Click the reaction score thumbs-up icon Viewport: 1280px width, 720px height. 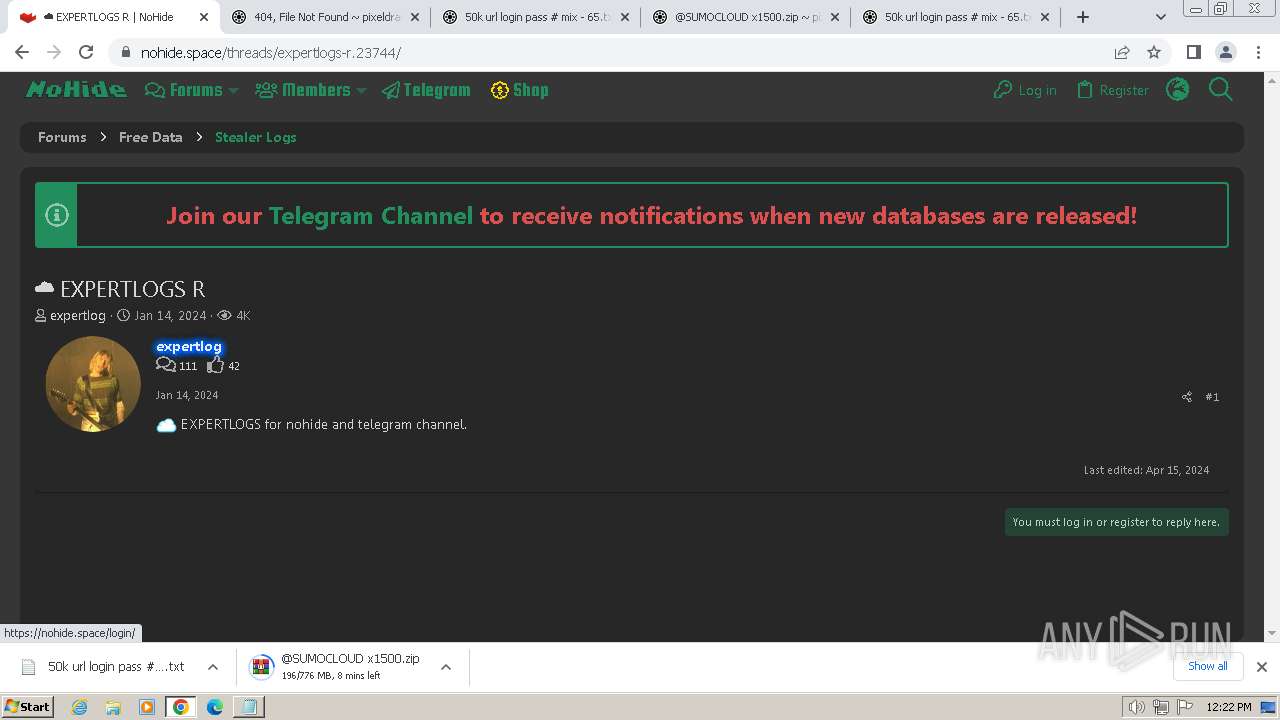click(215, 365)
